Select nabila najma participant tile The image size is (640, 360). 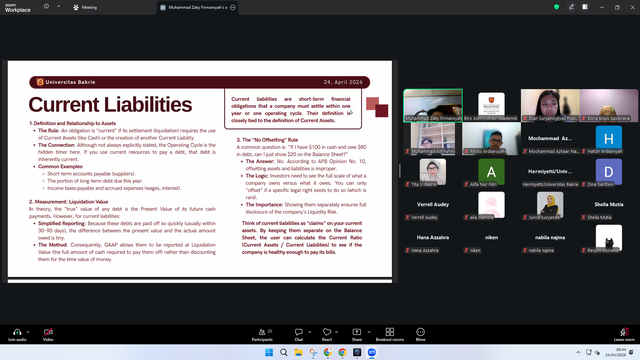click(x=550, y=238)
